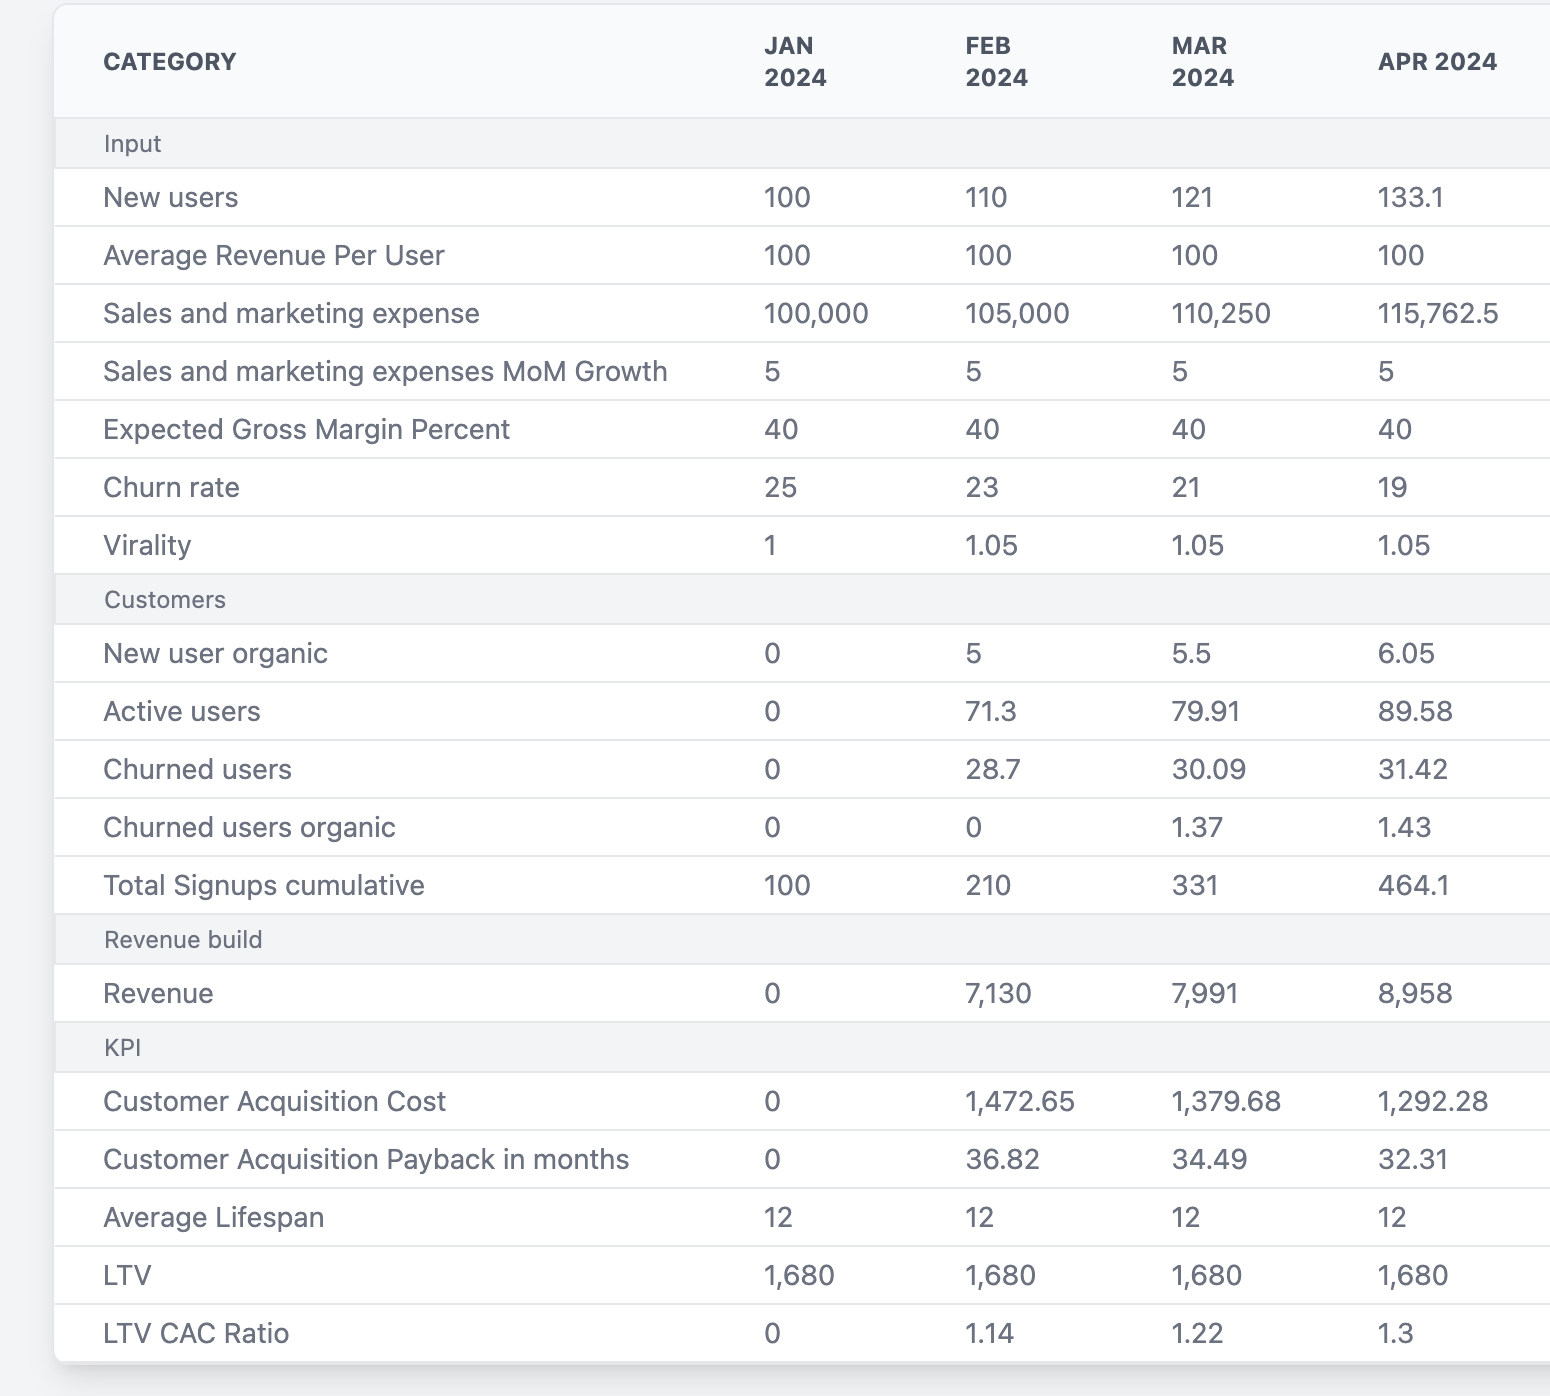
Task: Select the MAR 2024 column header
Action: coord(1202,62)
